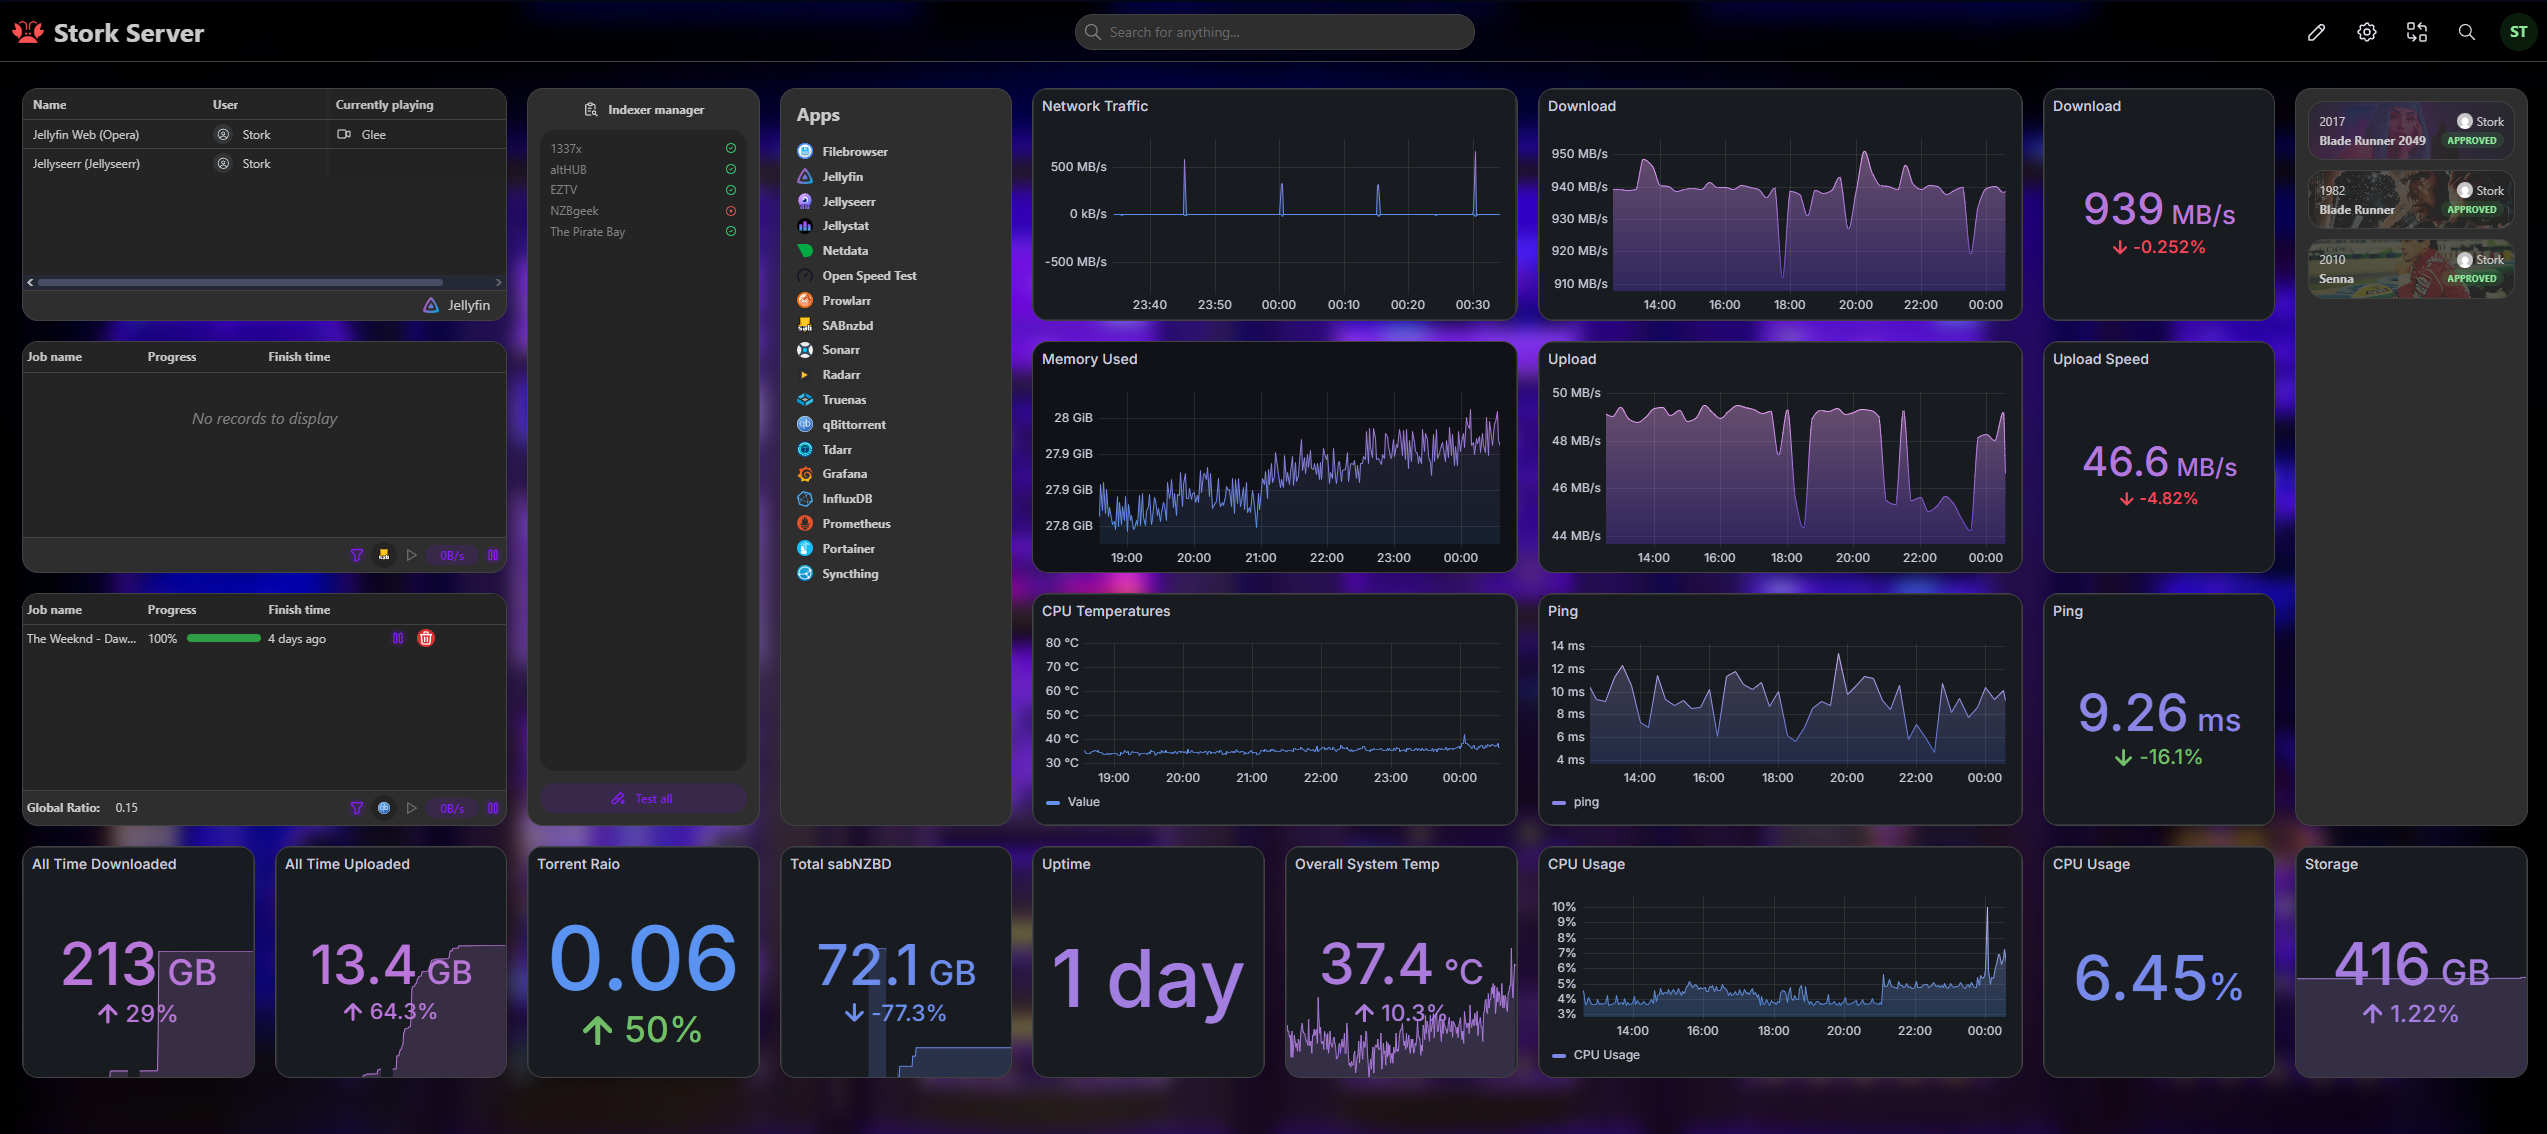
Task: Open the Senna 2010 request card
Action: click(2411, 269)
